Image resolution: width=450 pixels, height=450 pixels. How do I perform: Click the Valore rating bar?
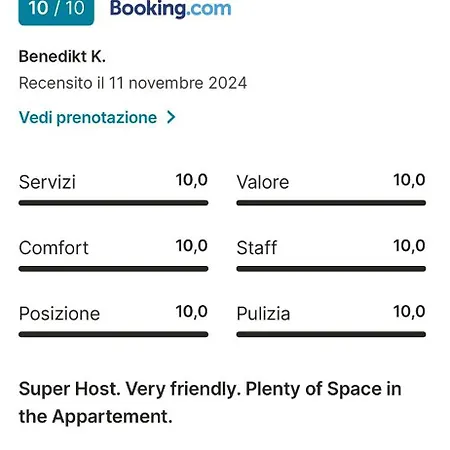[331, 203]
